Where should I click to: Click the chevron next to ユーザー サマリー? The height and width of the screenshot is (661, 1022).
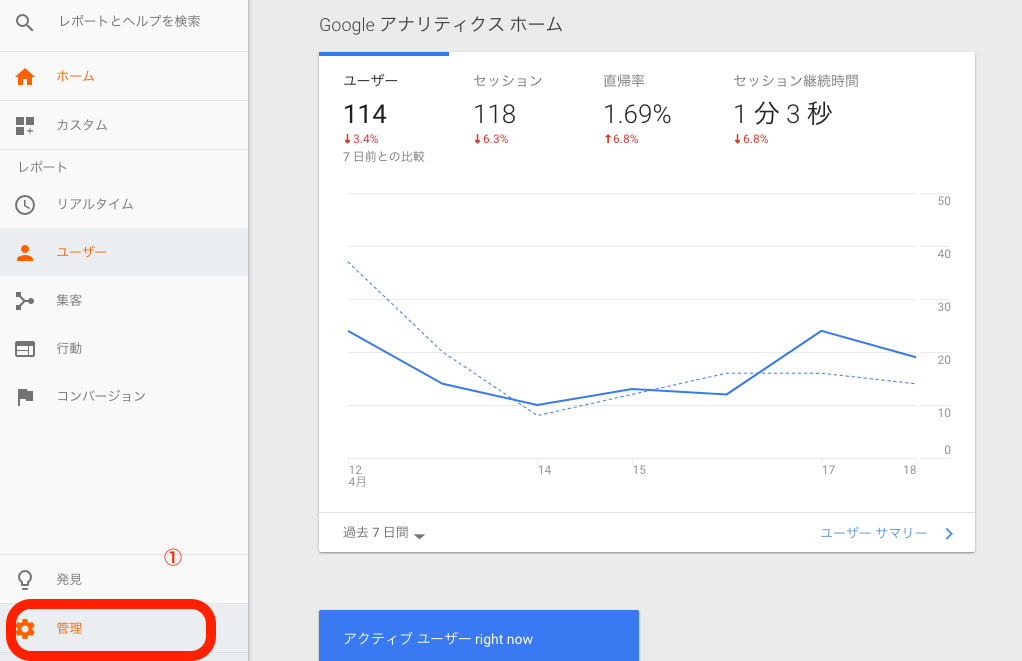pyautogui.click(x=949, y=534)
